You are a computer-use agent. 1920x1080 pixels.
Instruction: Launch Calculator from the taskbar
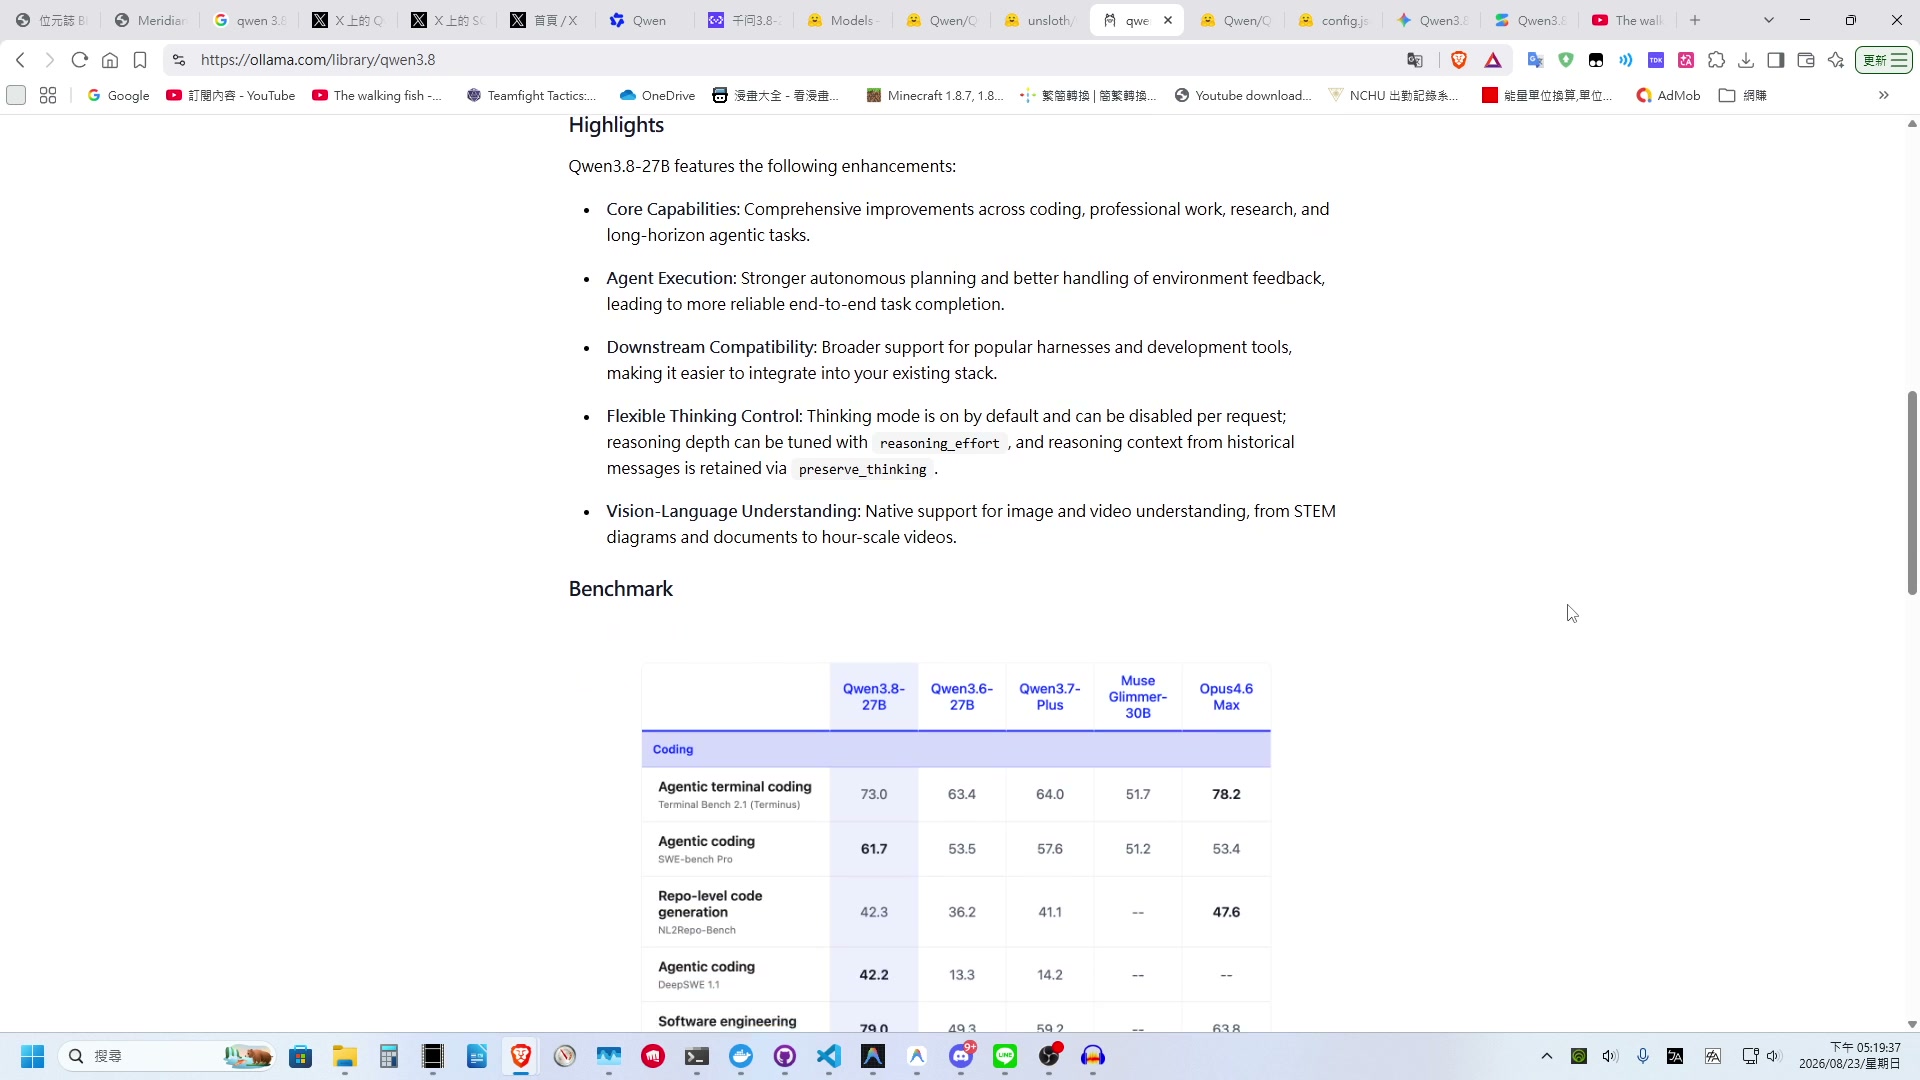tap(389, 1056)
